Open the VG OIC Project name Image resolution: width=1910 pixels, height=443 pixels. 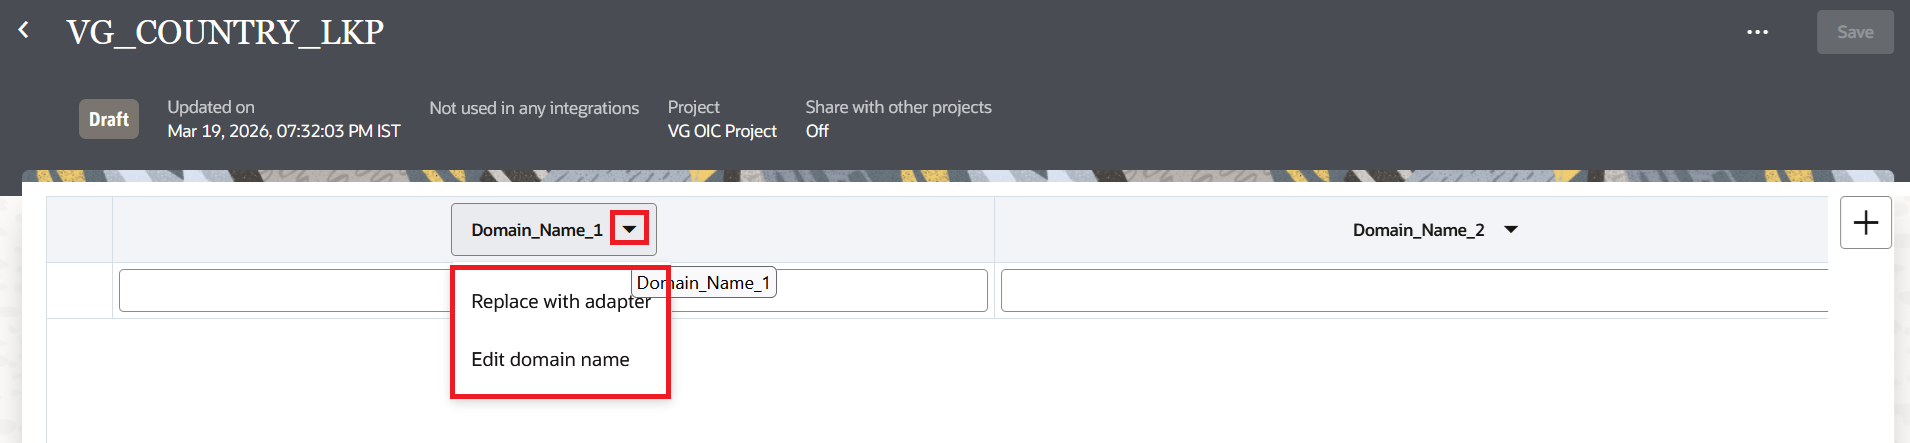(x=722, y=131)
